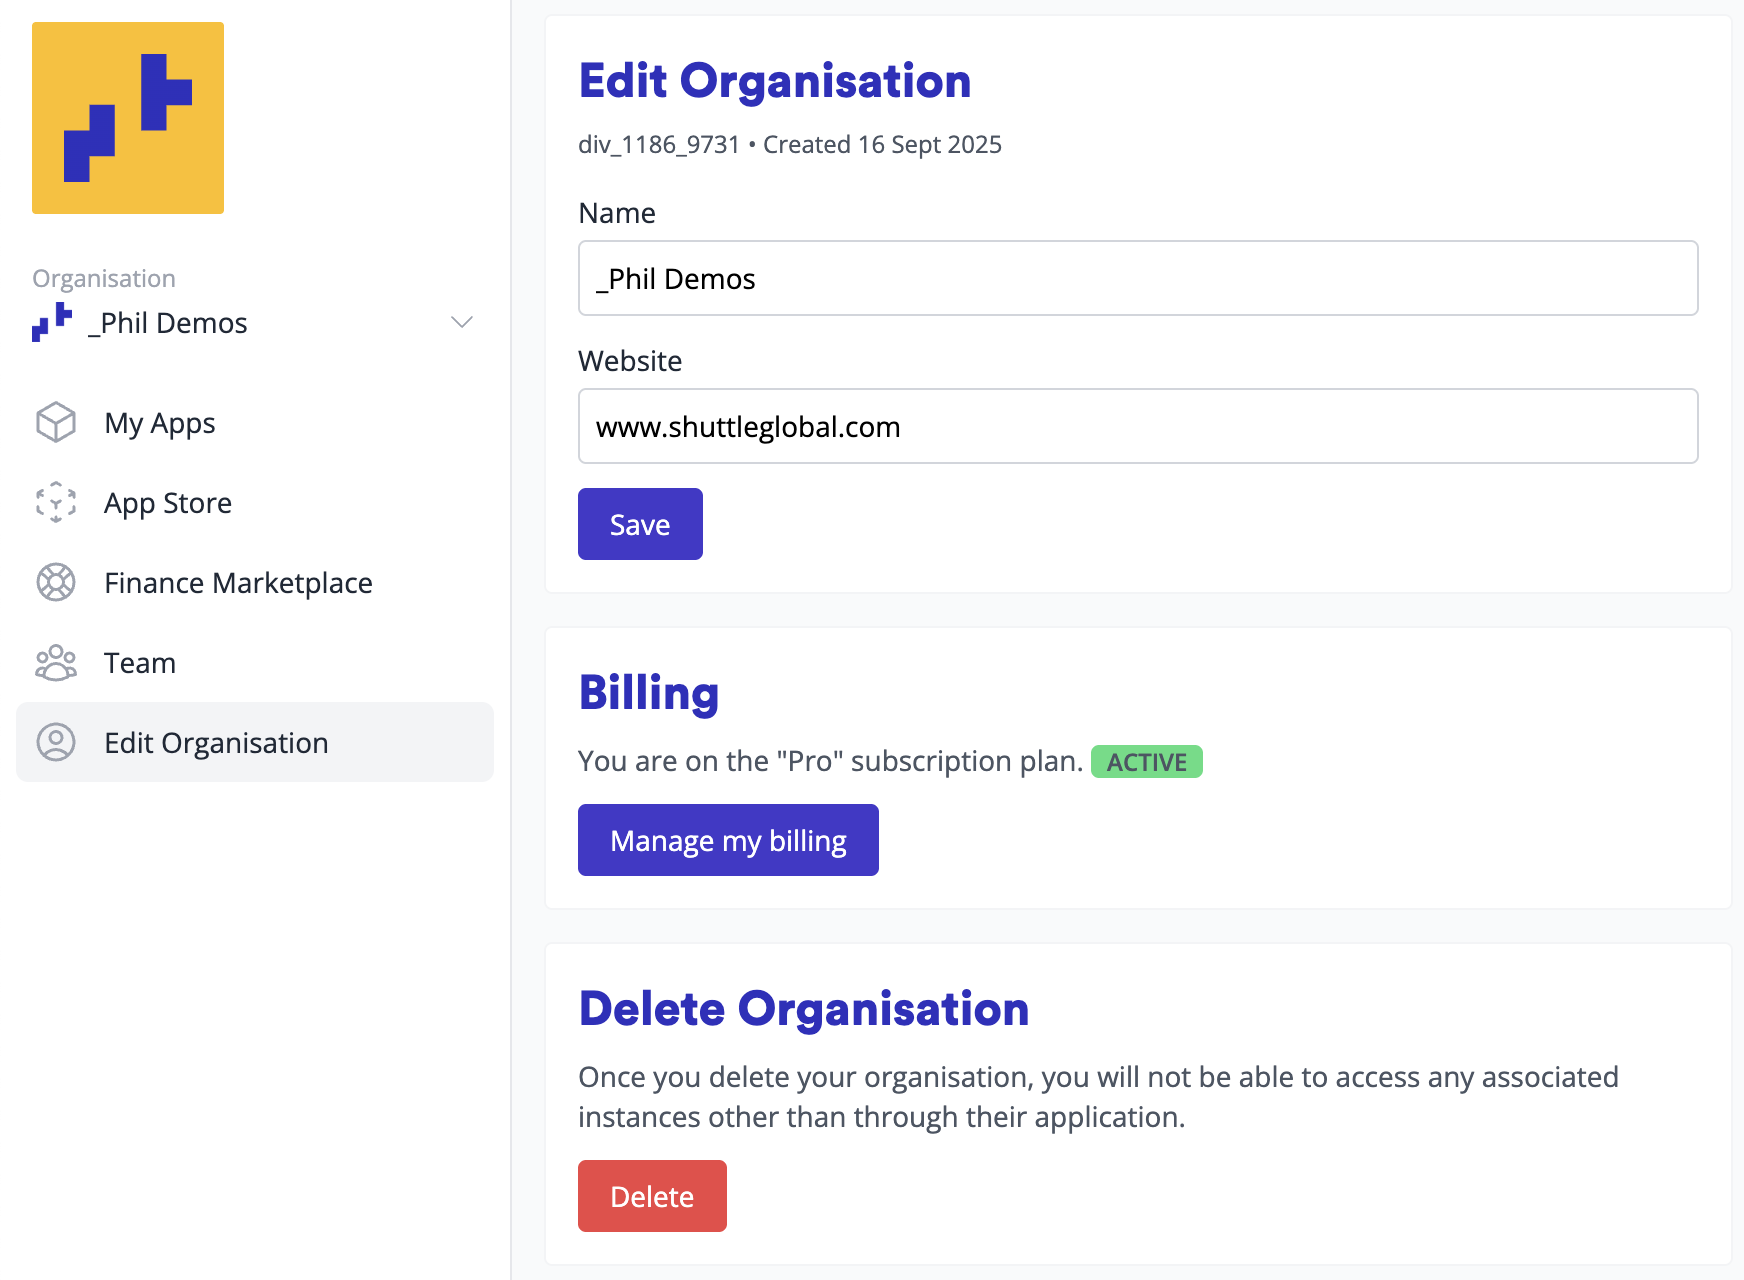Open Manage my billing

tap(728, 840)
